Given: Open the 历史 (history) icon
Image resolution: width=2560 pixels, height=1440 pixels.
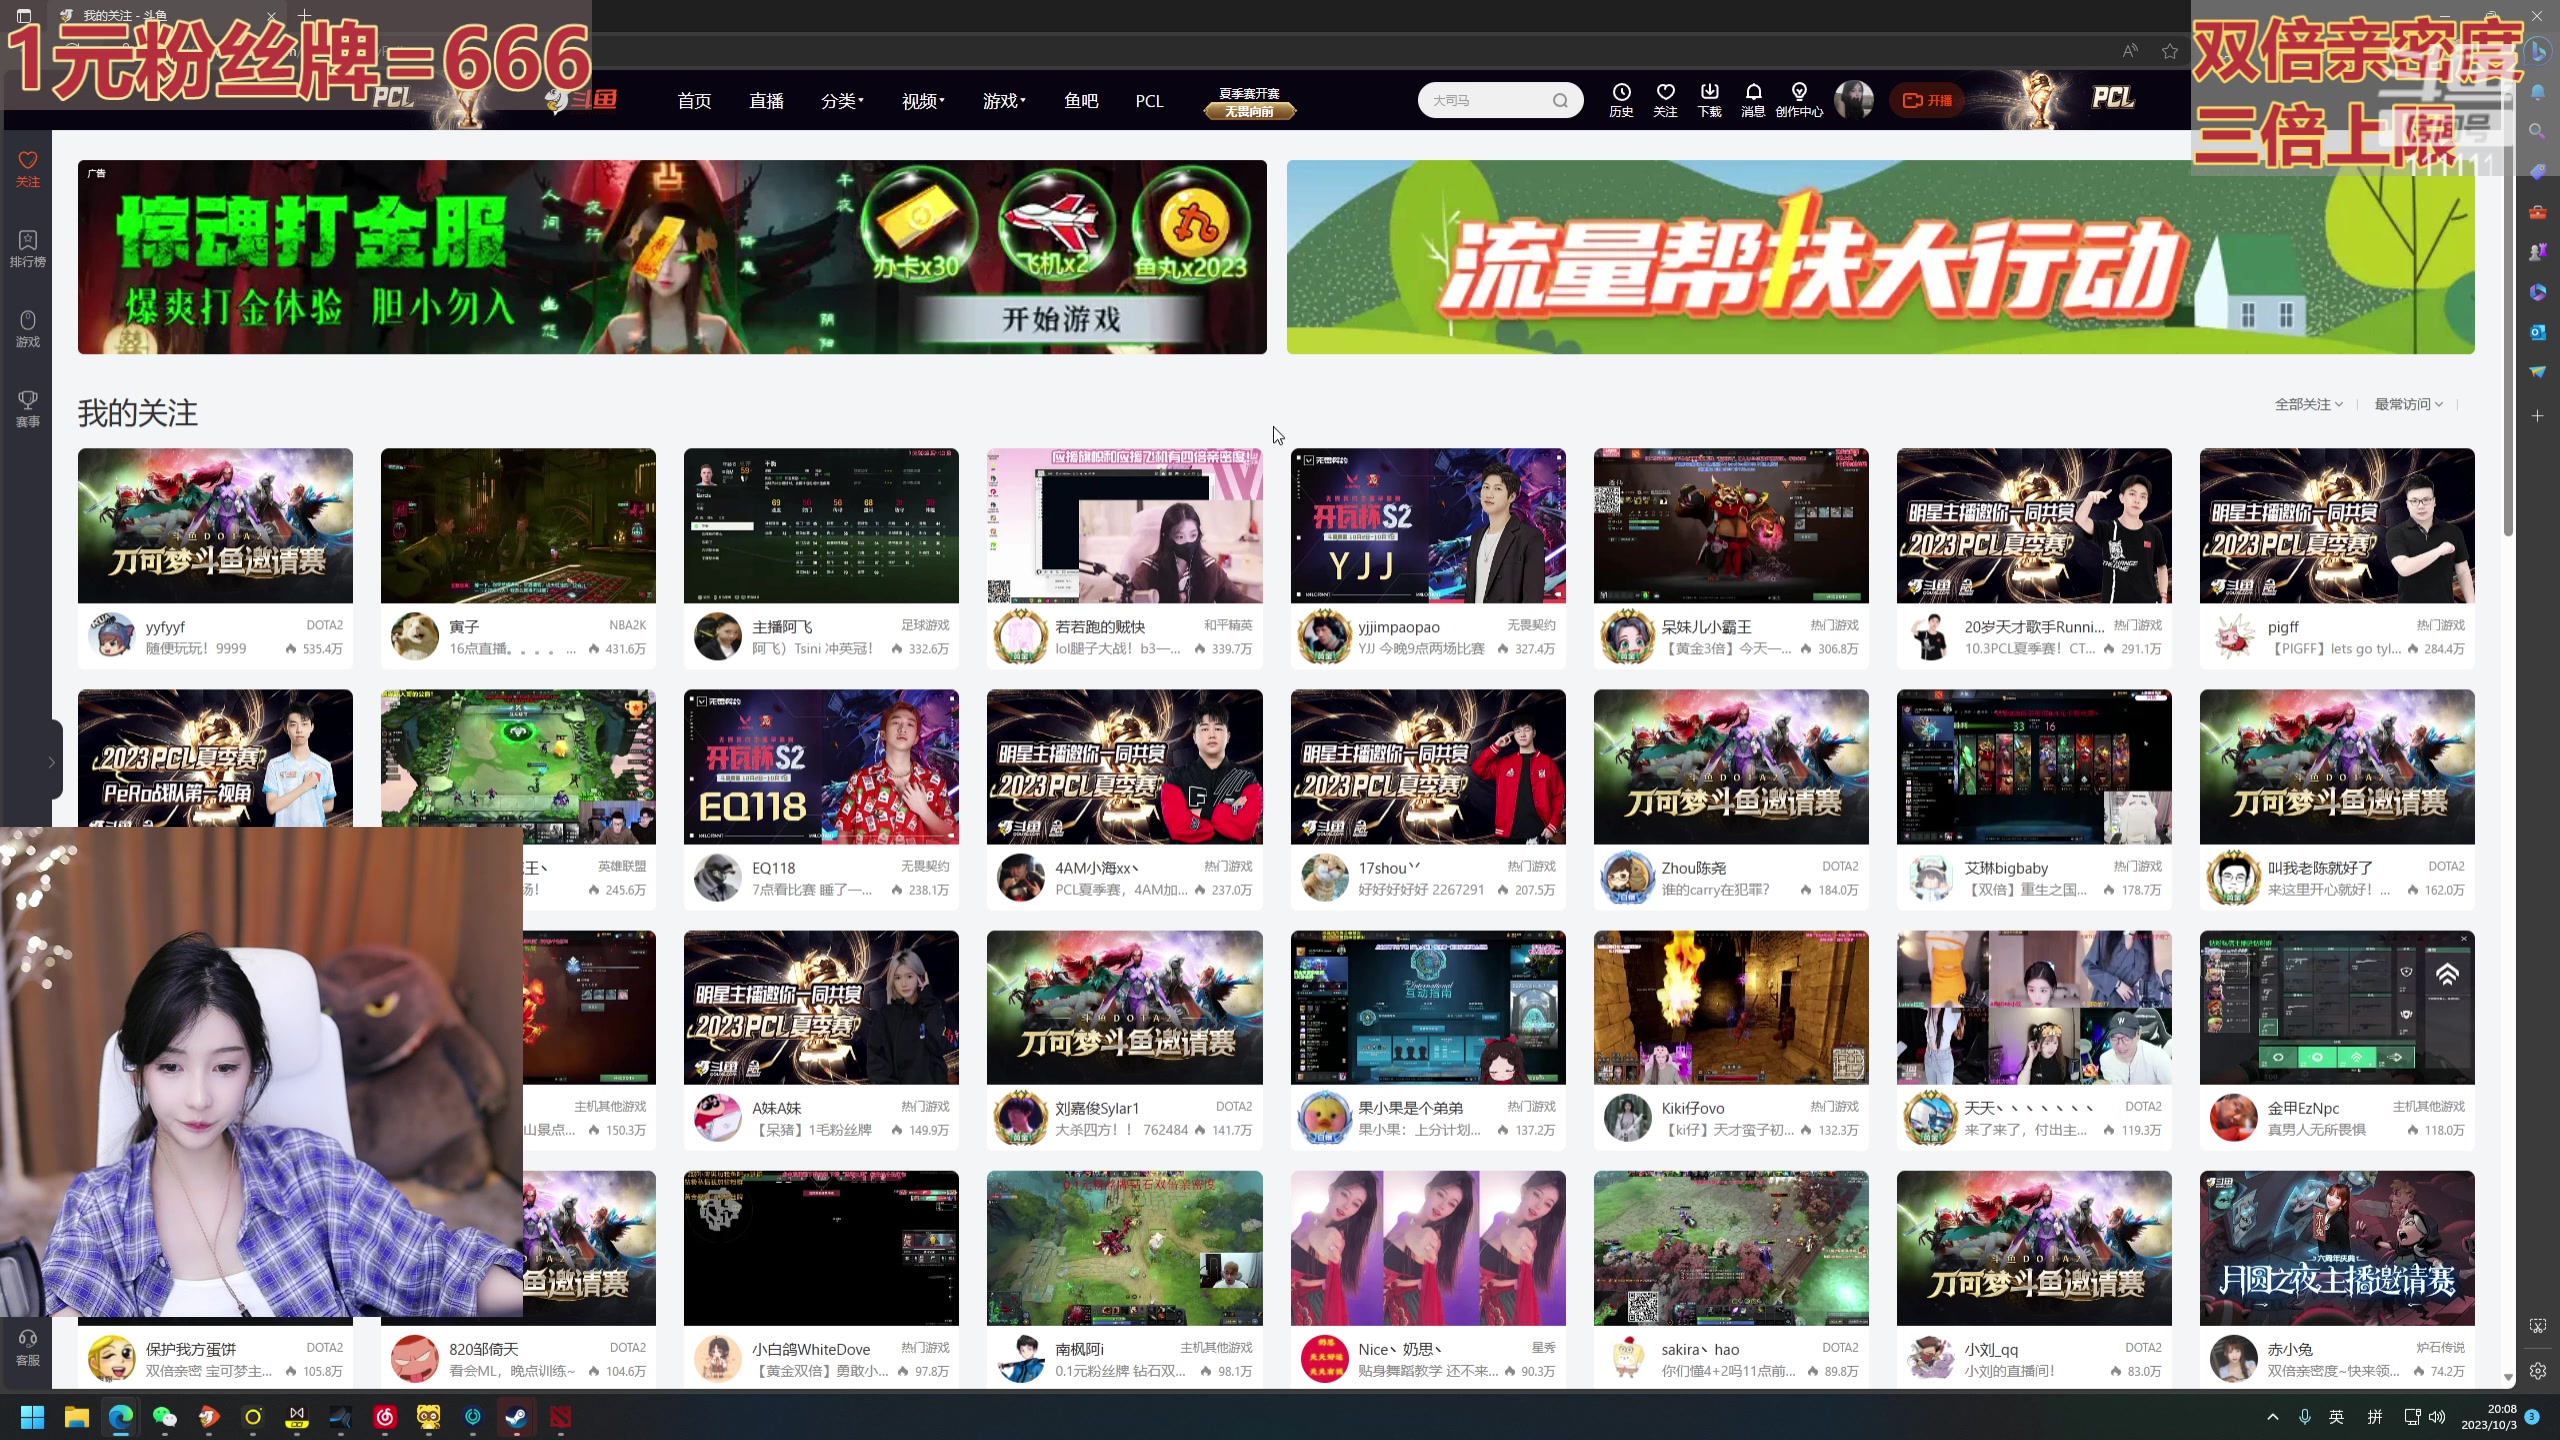Looking at the screenshot, I should [1620, 99].
